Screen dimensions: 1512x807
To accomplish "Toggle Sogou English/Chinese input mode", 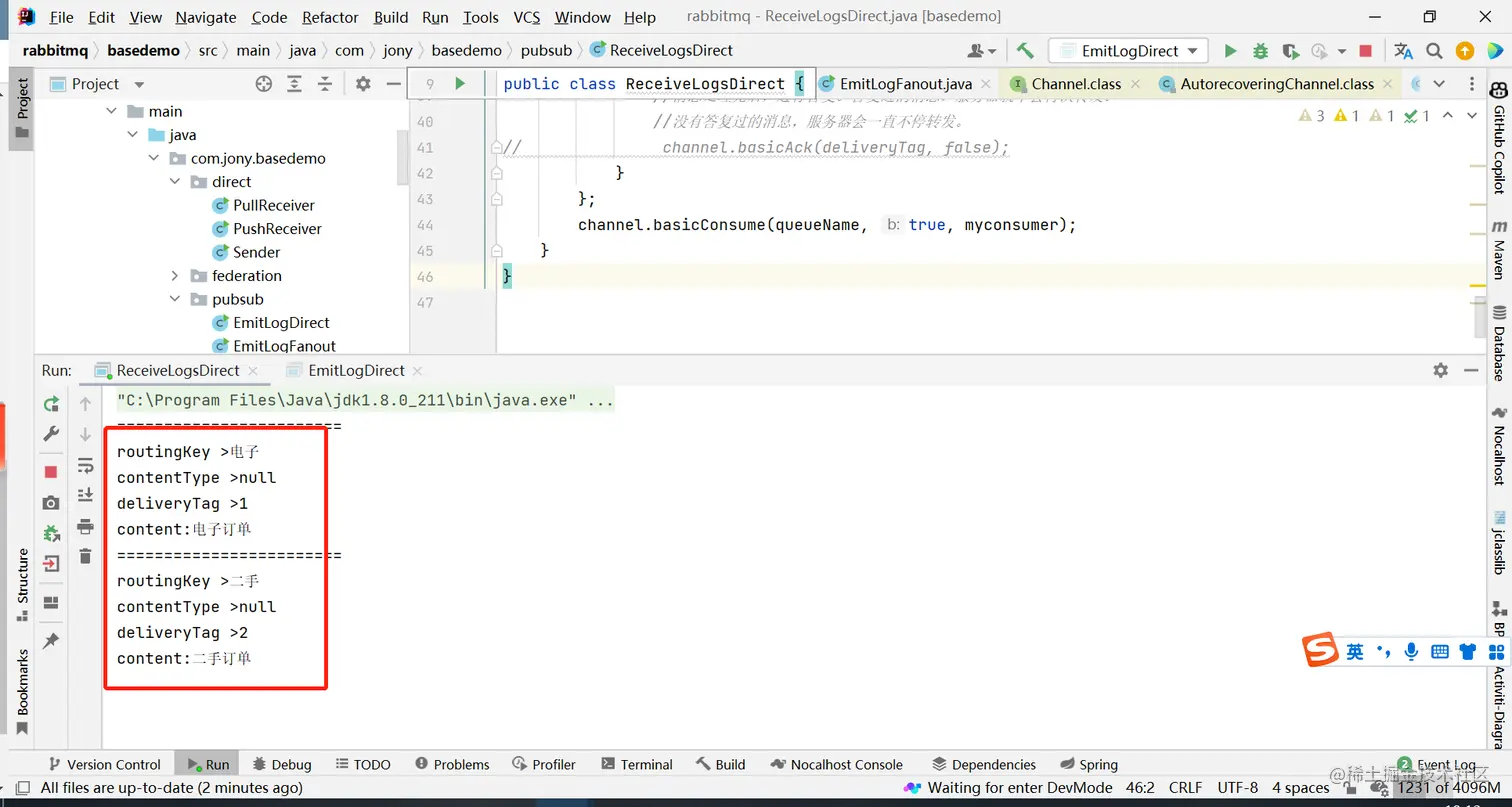I will [x=1355, y=652].
